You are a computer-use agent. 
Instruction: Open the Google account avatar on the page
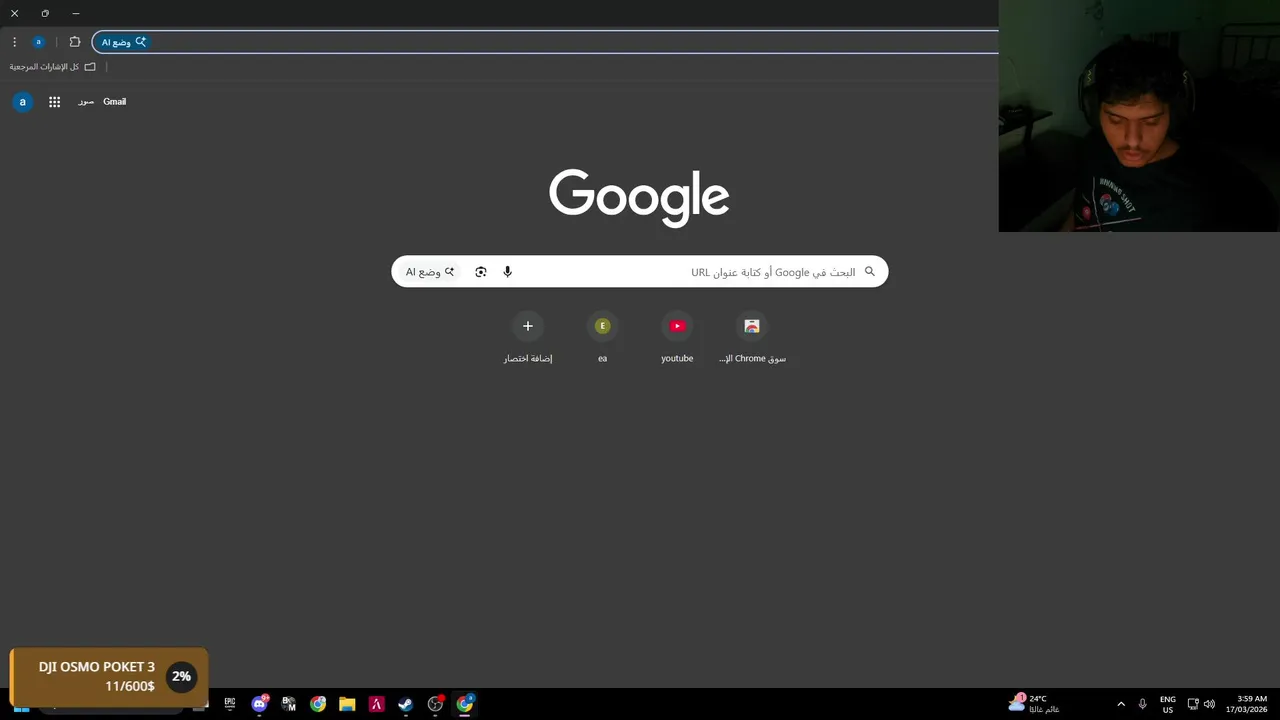click(x=22, y=102)
